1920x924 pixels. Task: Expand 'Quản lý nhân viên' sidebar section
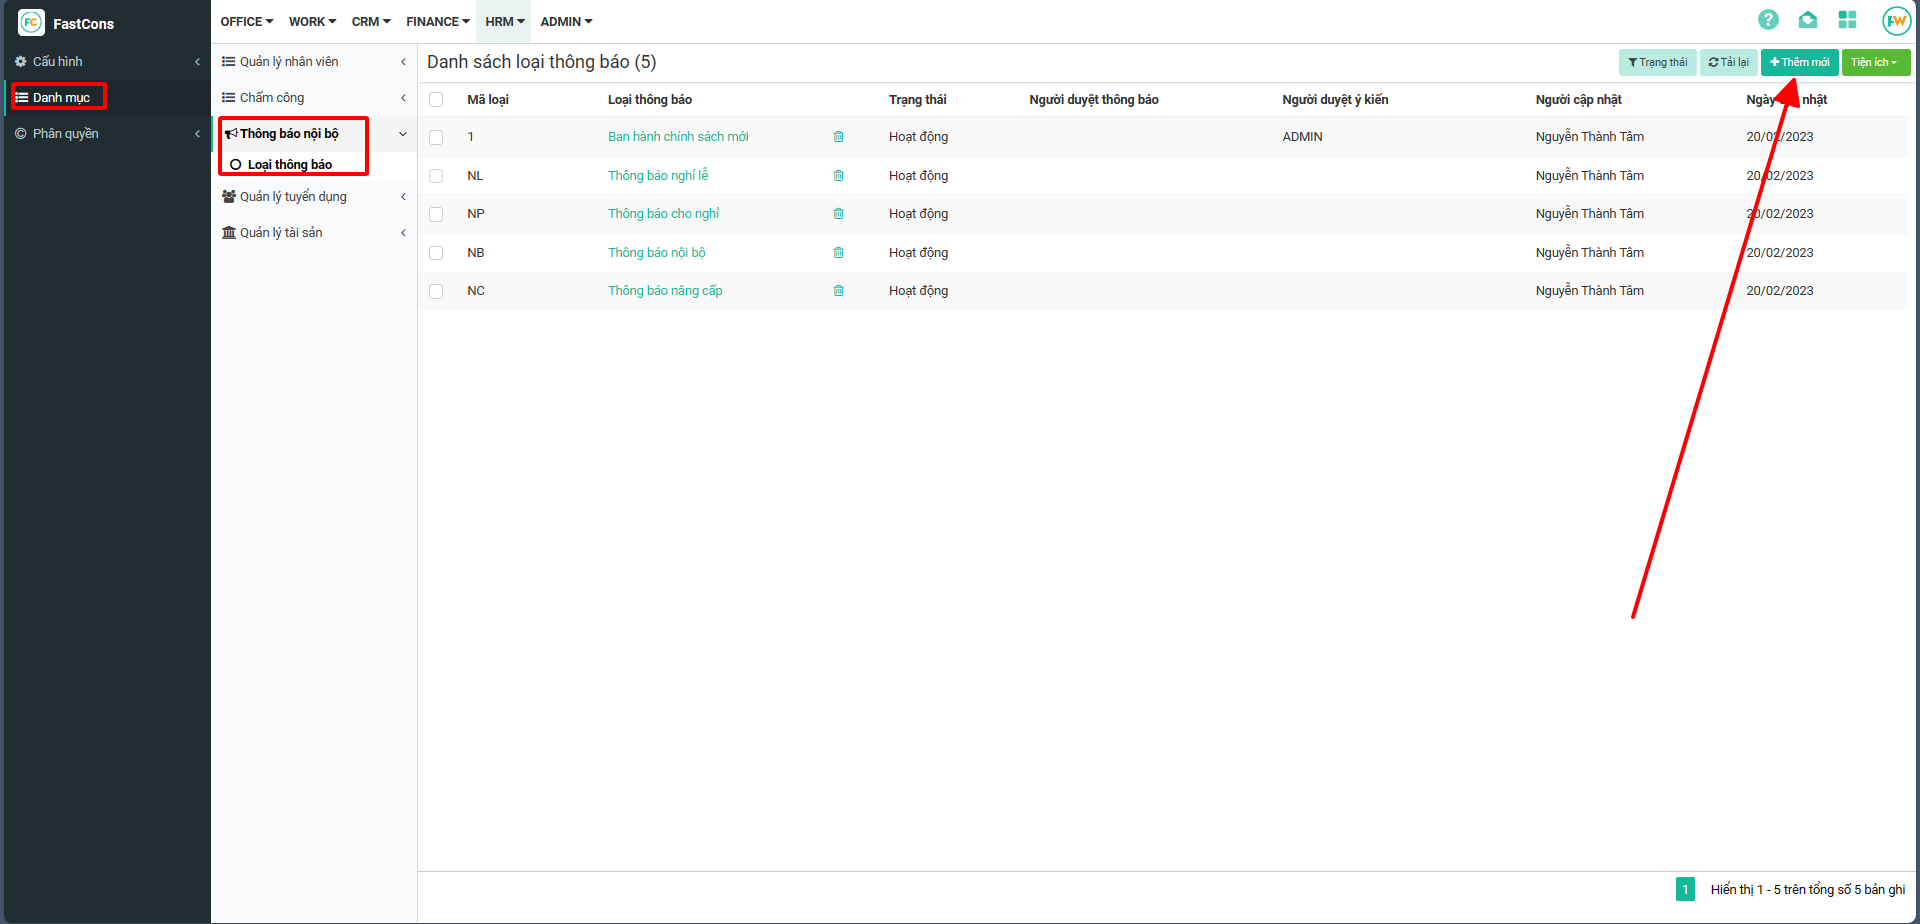(x=312, y=62)
